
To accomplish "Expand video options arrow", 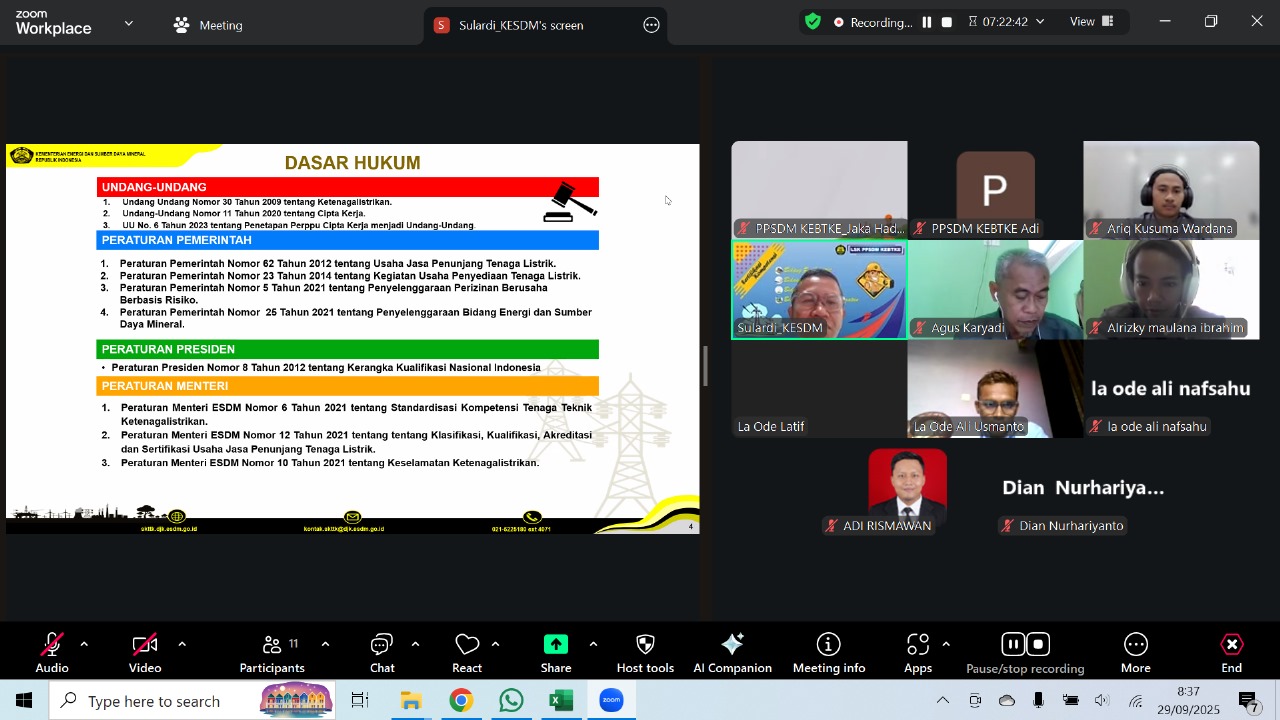I will (x=182, y=644).
